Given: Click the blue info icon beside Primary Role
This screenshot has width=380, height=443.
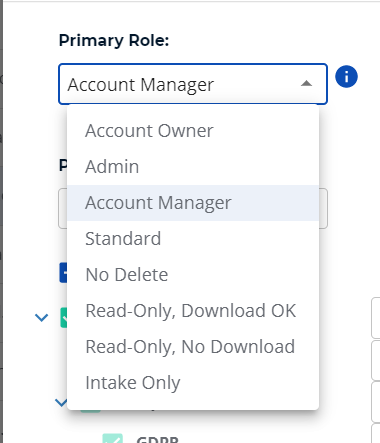Looking at the screenshot, I should coord(346,77).
